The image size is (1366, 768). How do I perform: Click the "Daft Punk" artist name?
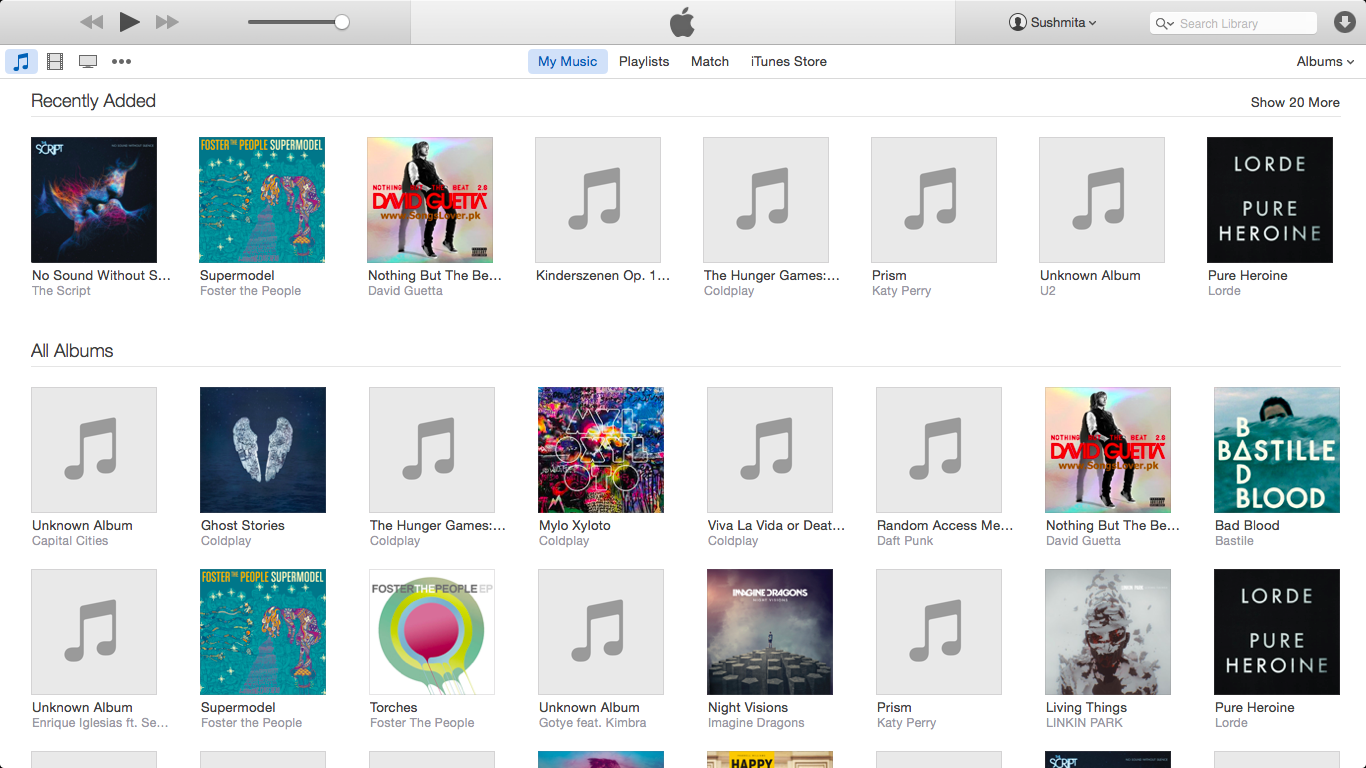(x=905, y=541)
